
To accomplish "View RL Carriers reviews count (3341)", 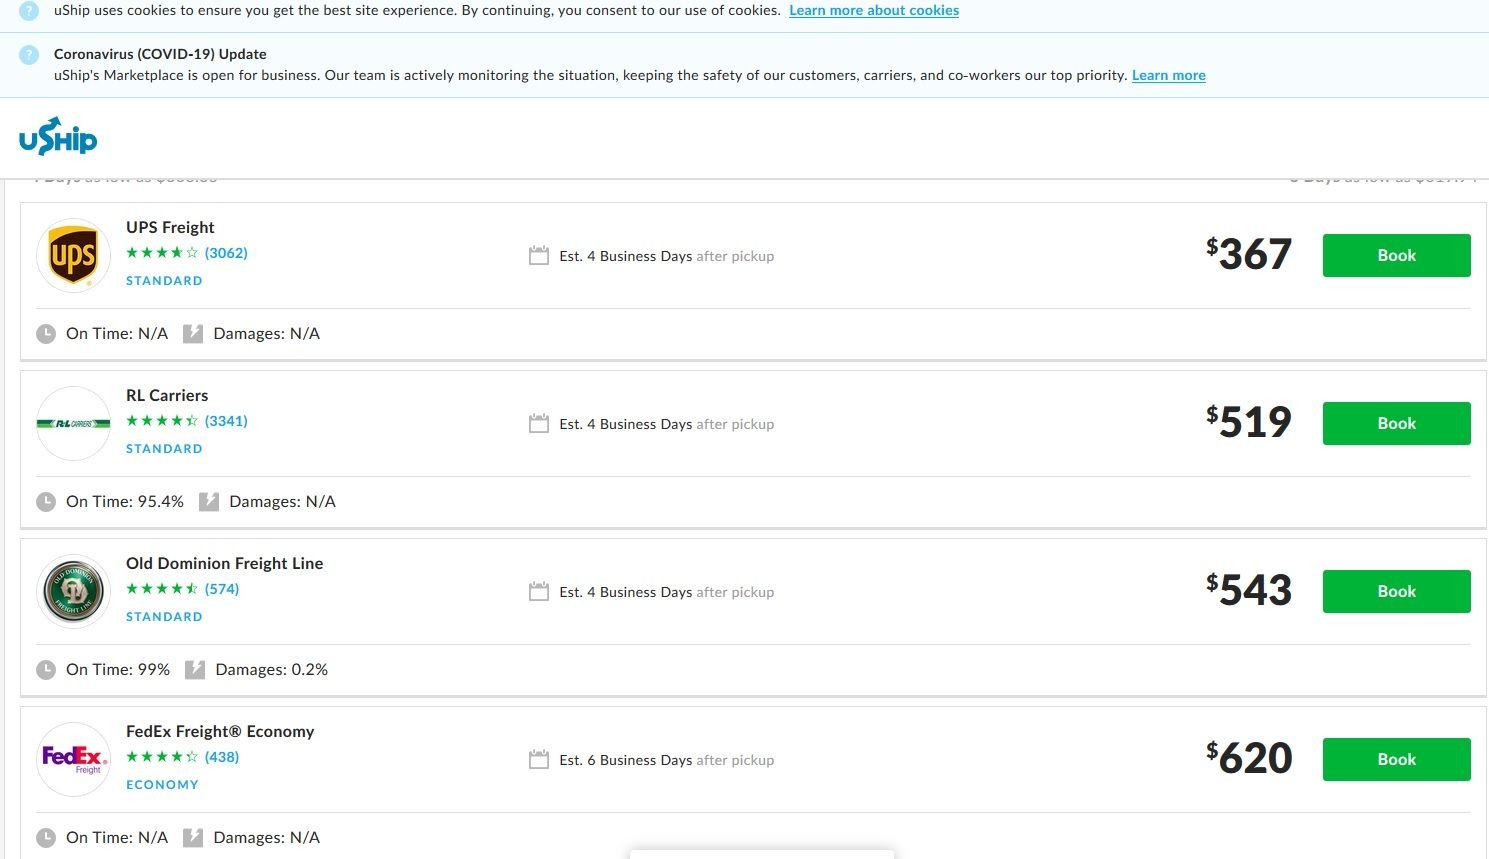I will tap(226, 421).
